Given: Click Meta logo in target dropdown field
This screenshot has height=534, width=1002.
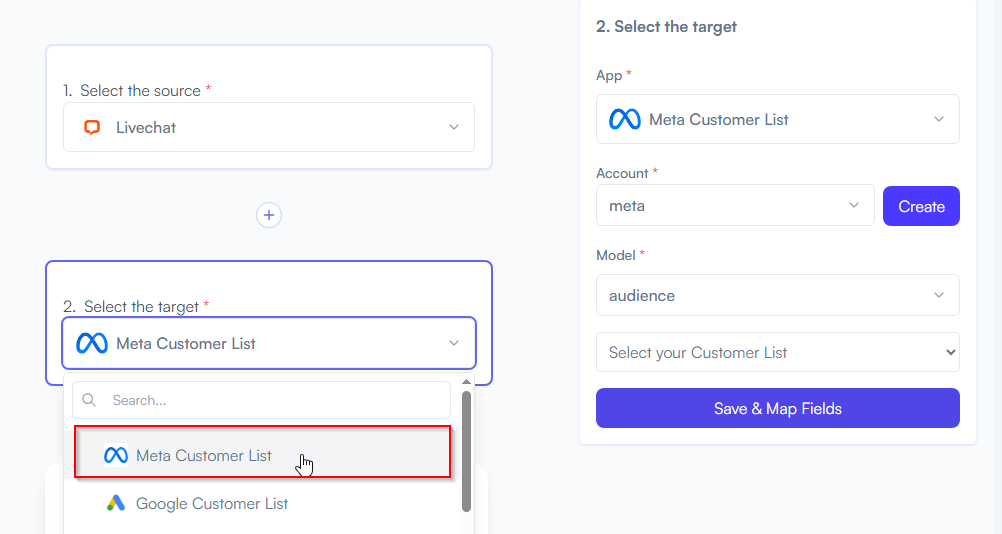Looking at the screenshot, I should point(92,344).
